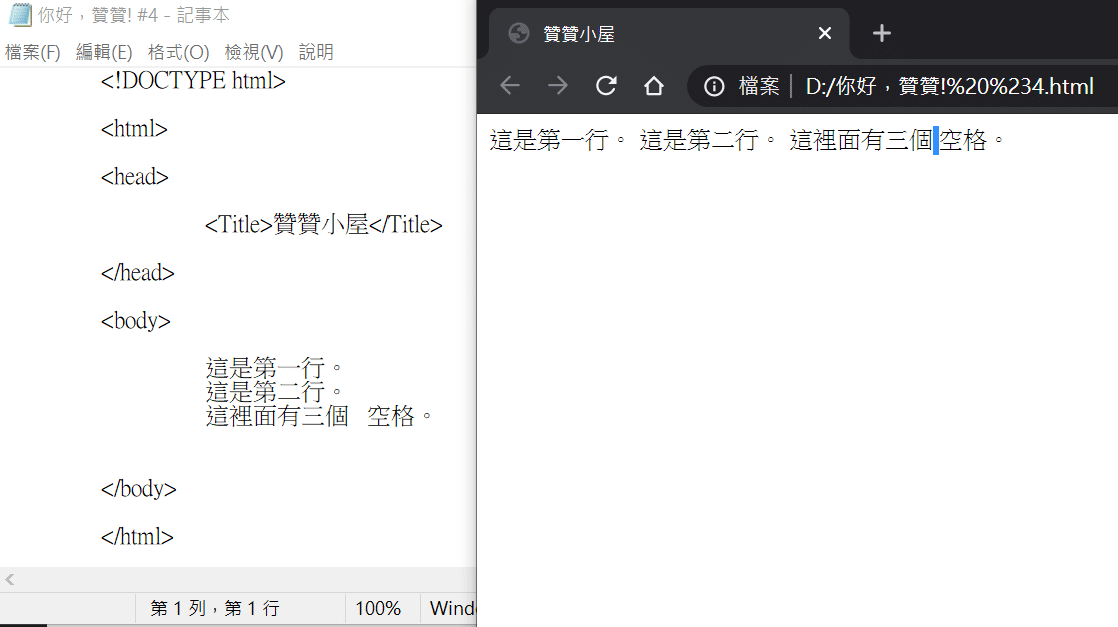Click the 100% zoom status in Notepad
The width and height of the screenshot is (1118, 627).
click(378, 608)
